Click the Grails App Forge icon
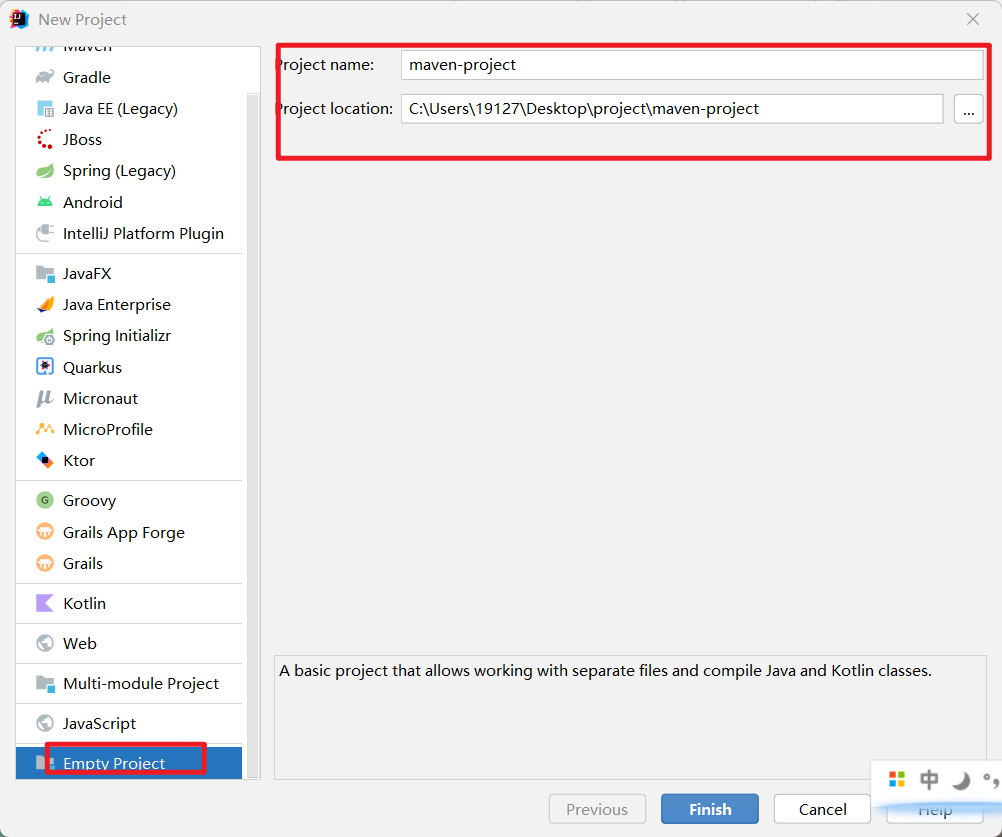 click(45, 532)
